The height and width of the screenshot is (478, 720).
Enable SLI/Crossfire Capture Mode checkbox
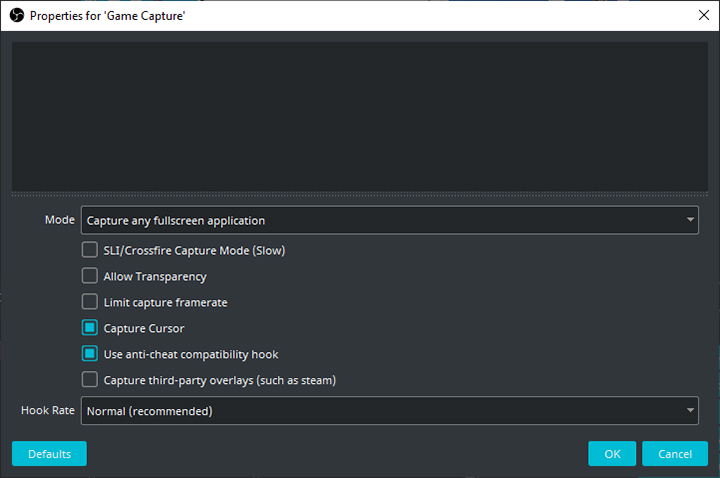pyautogui.click(x=90, y=250)
